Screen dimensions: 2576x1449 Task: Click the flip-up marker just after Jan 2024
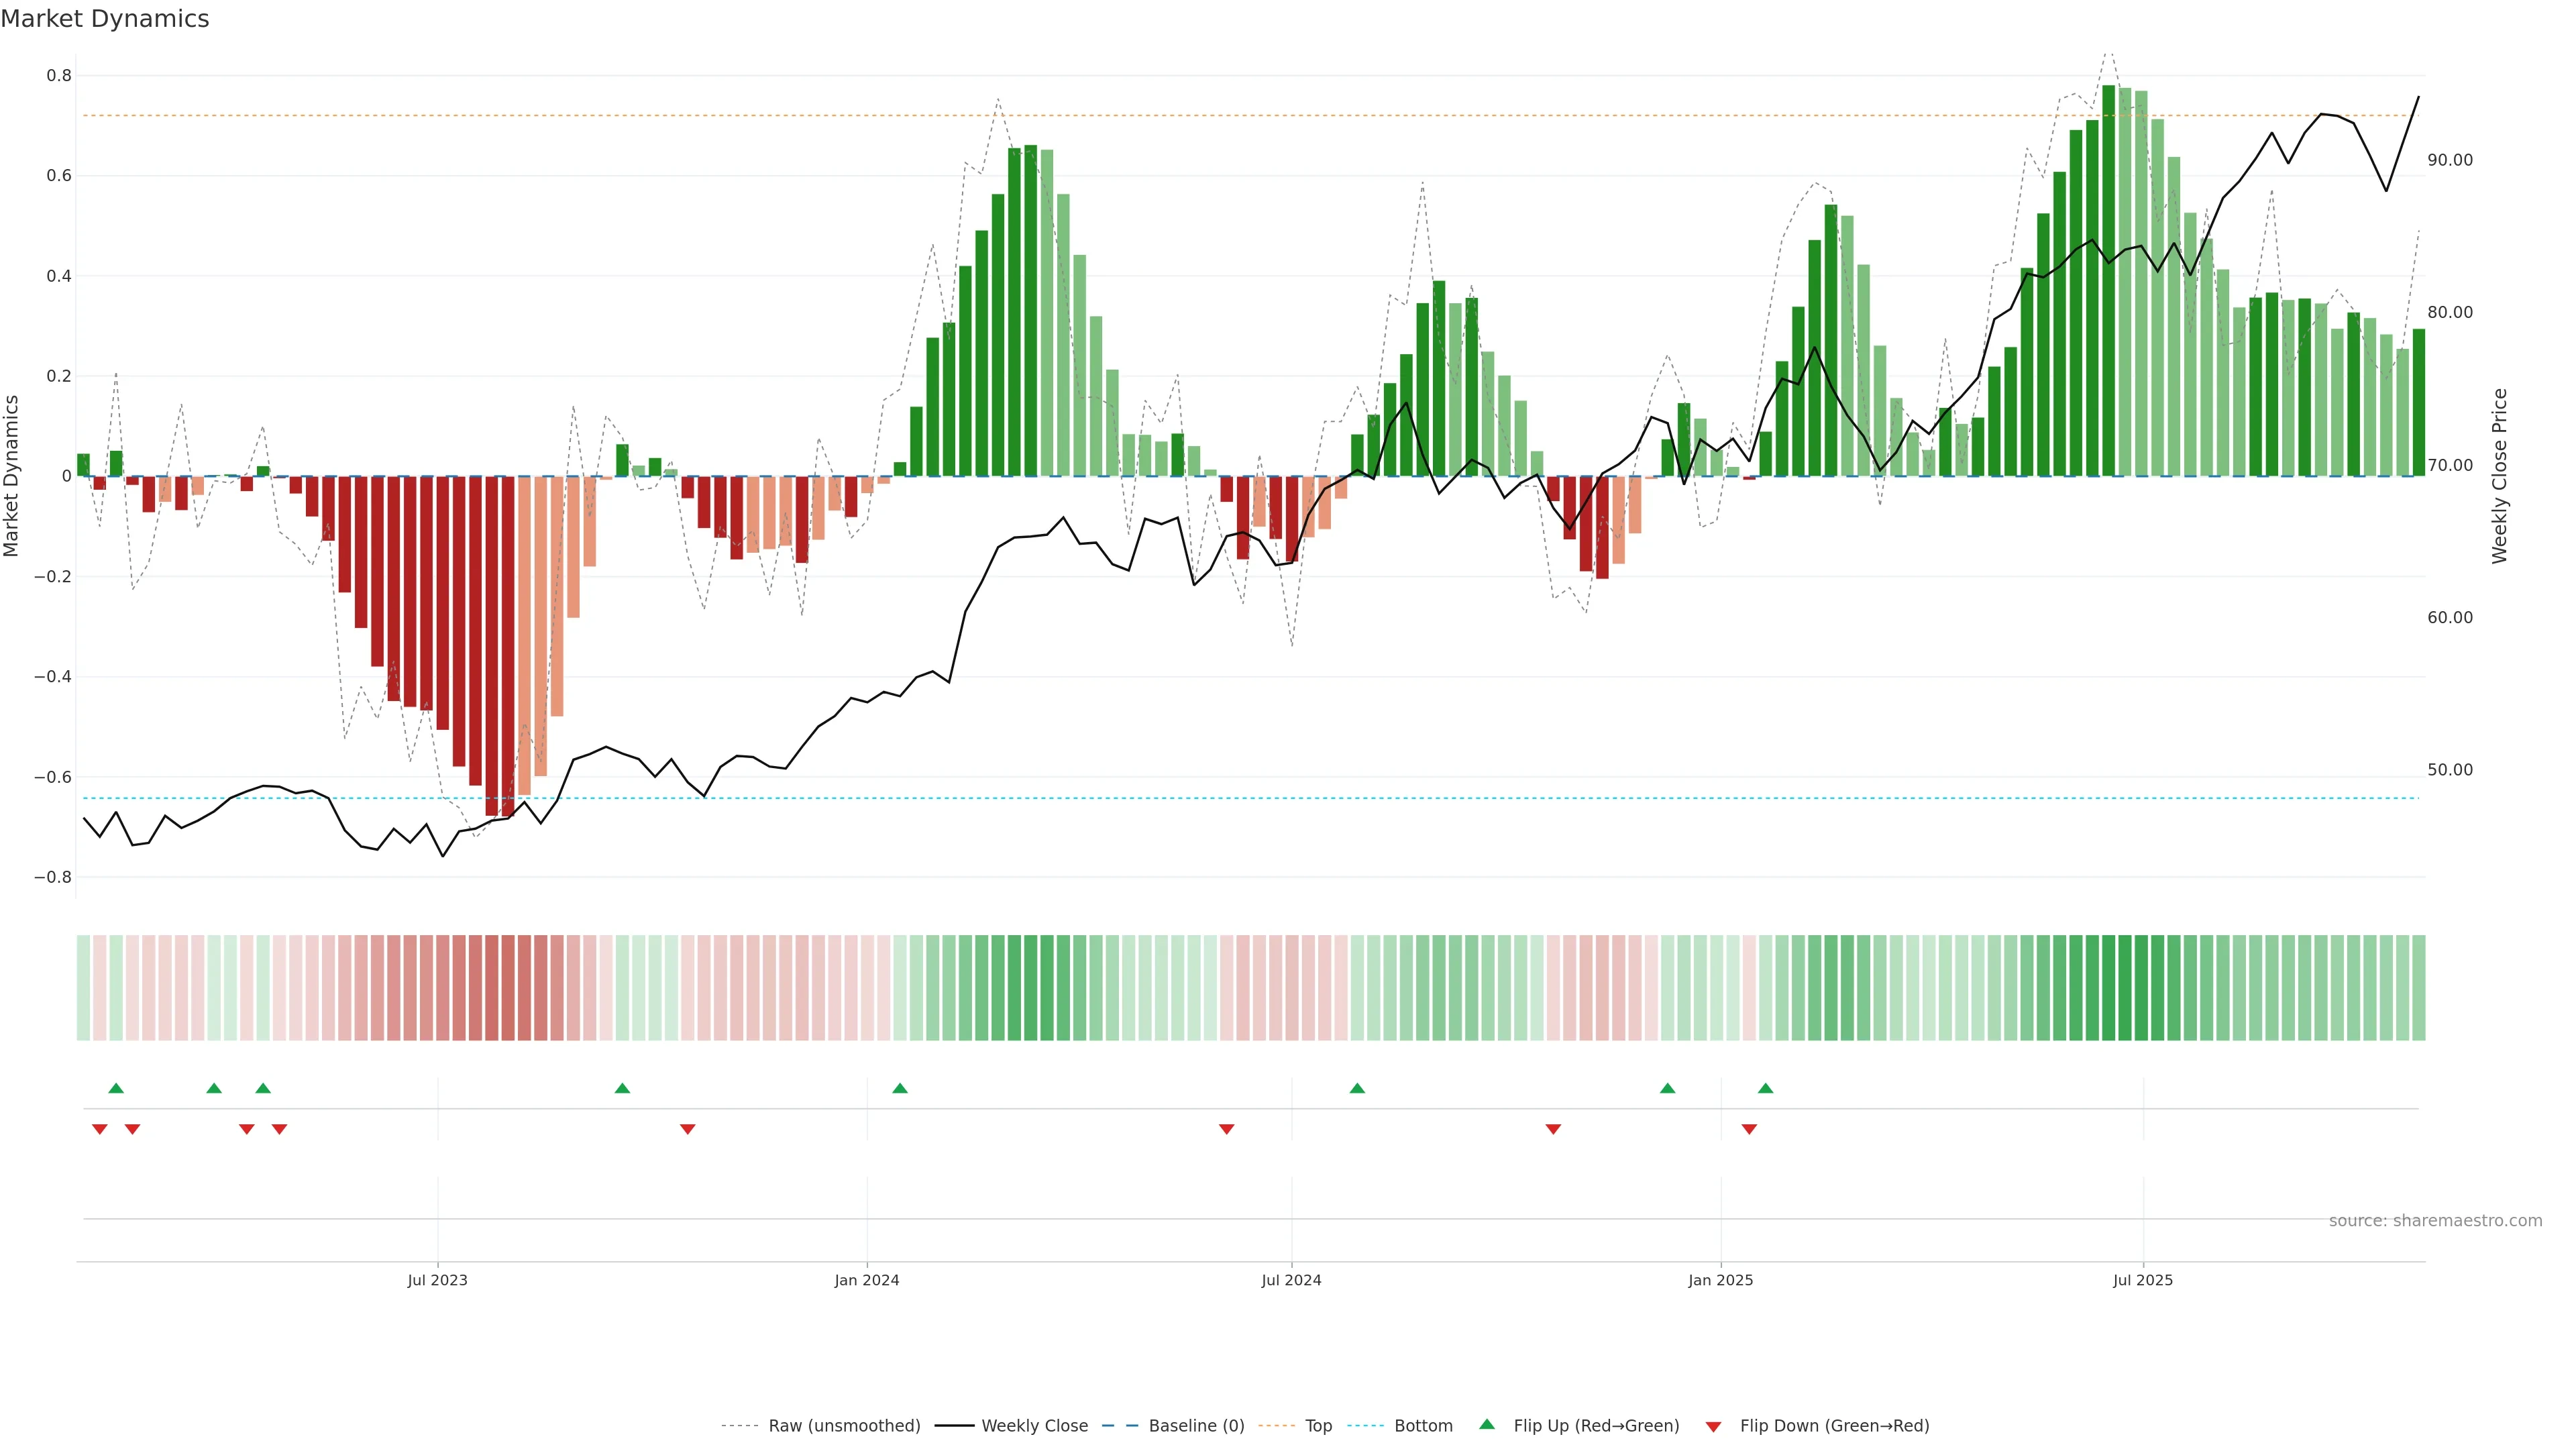900,1088
